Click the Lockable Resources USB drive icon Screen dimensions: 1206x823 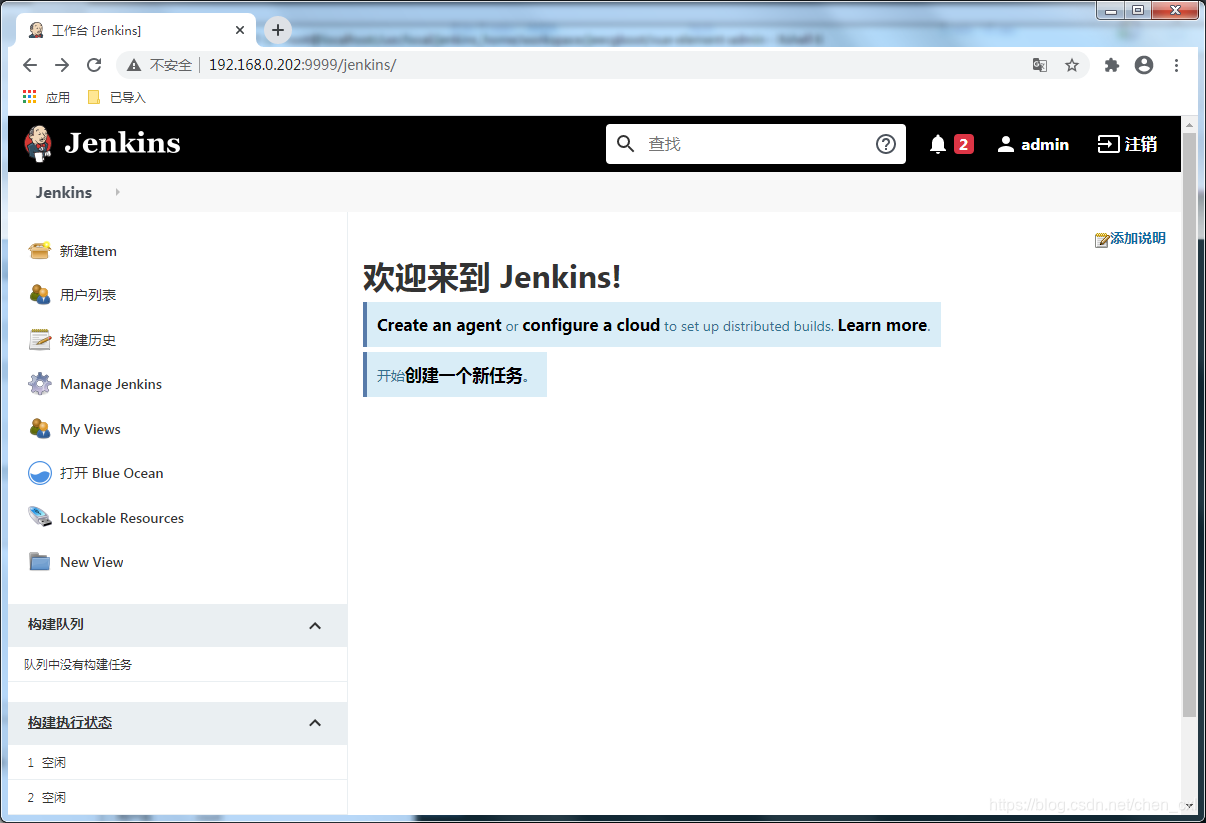(40, 518)
